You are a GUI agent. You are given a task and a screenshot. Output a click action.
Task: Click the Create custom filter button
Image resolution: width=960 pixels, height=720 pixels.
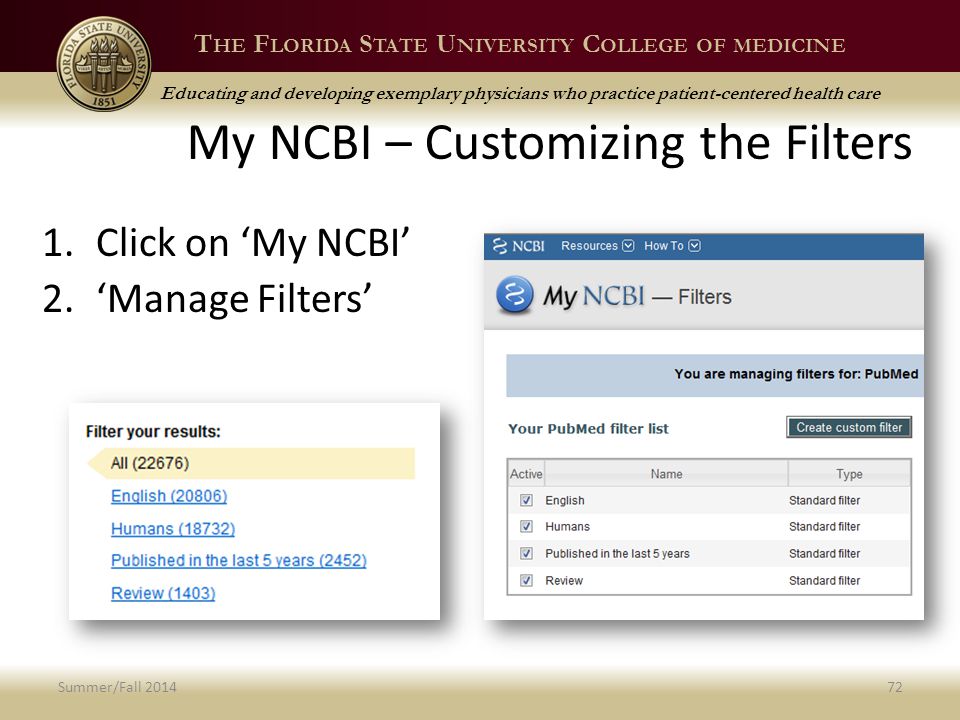tap(849, 427)
